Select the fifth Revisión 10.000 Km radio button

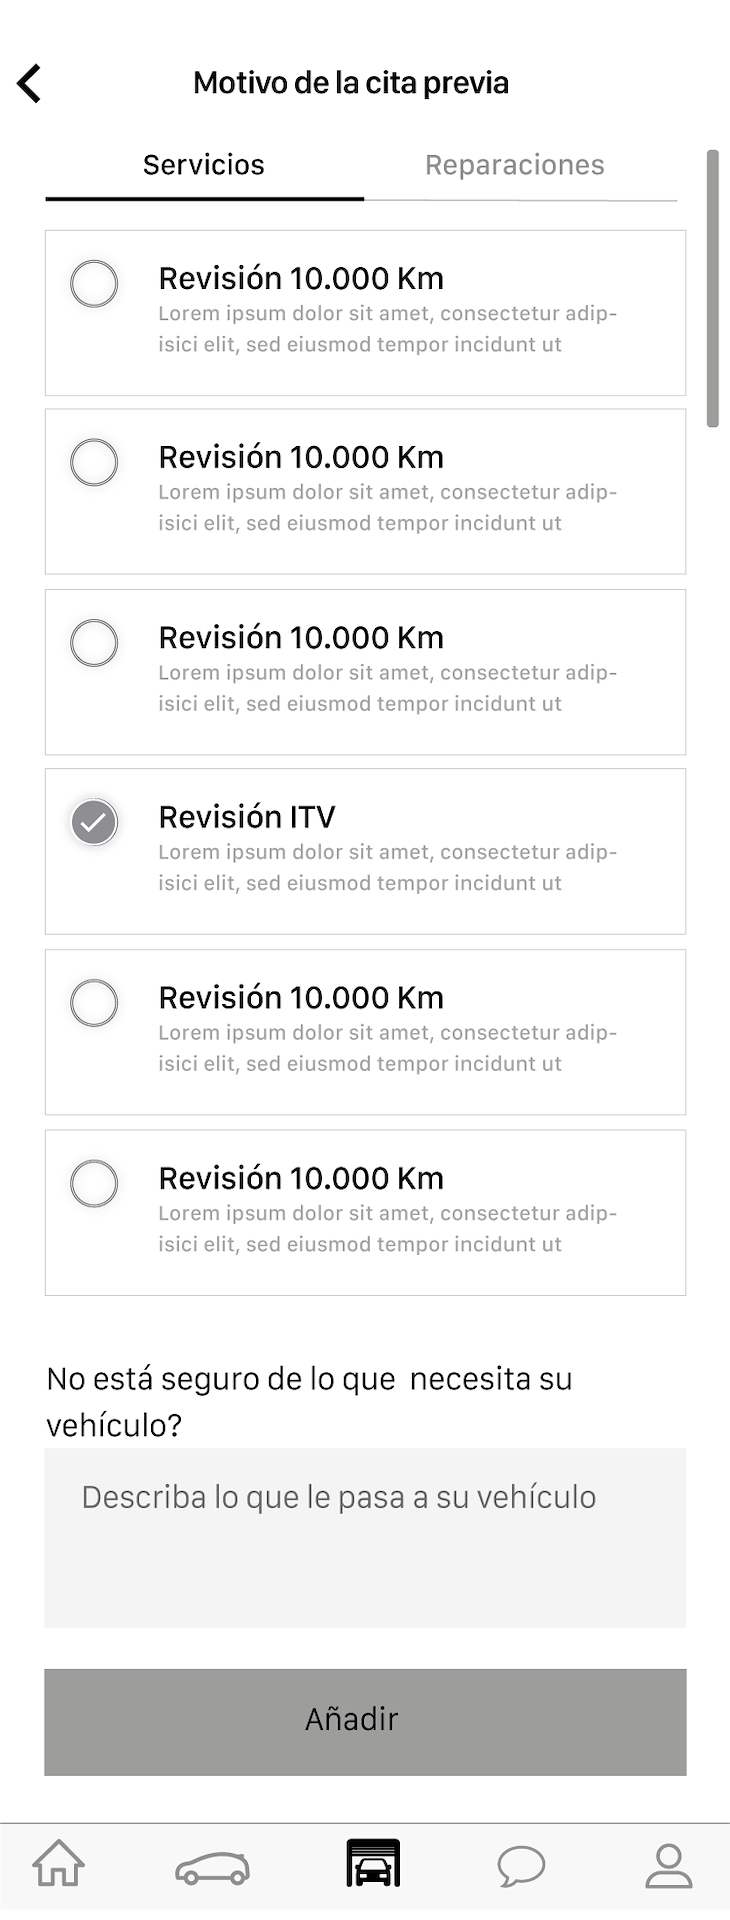pos(94,1002)
